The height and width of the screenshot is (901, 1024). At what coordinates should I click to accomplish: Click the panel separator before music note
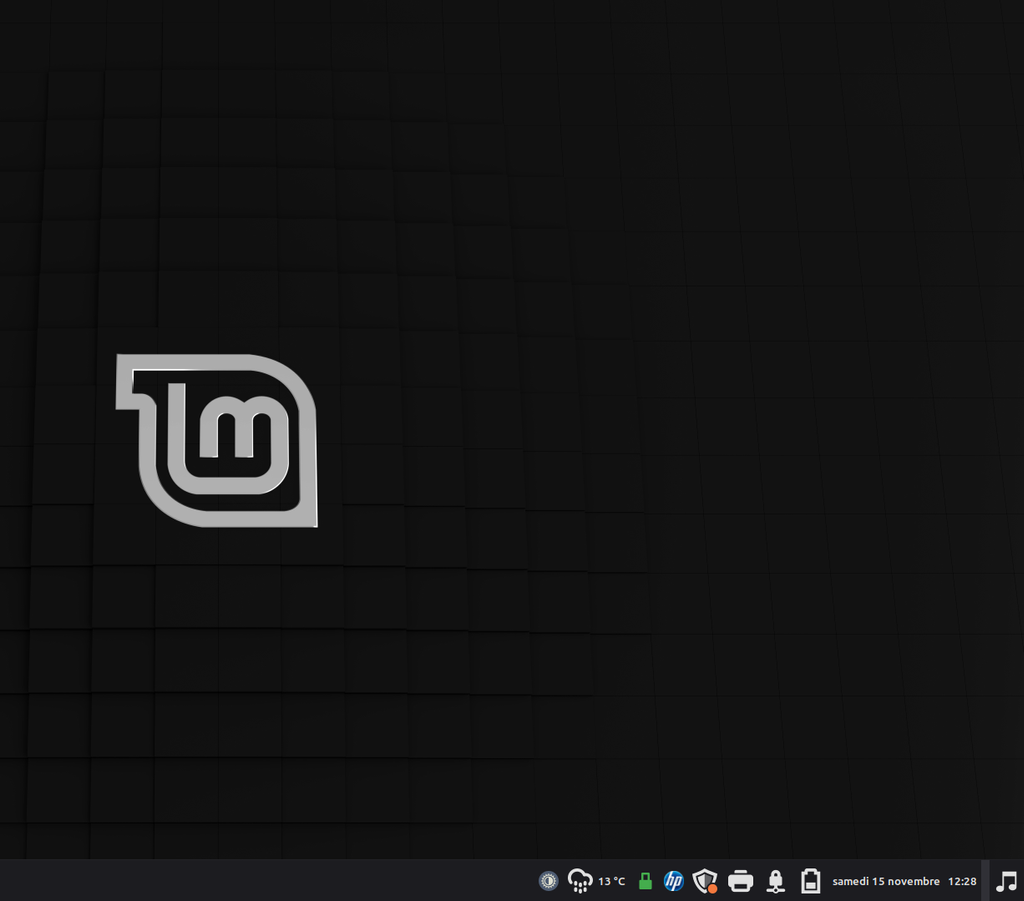point(986,881)
